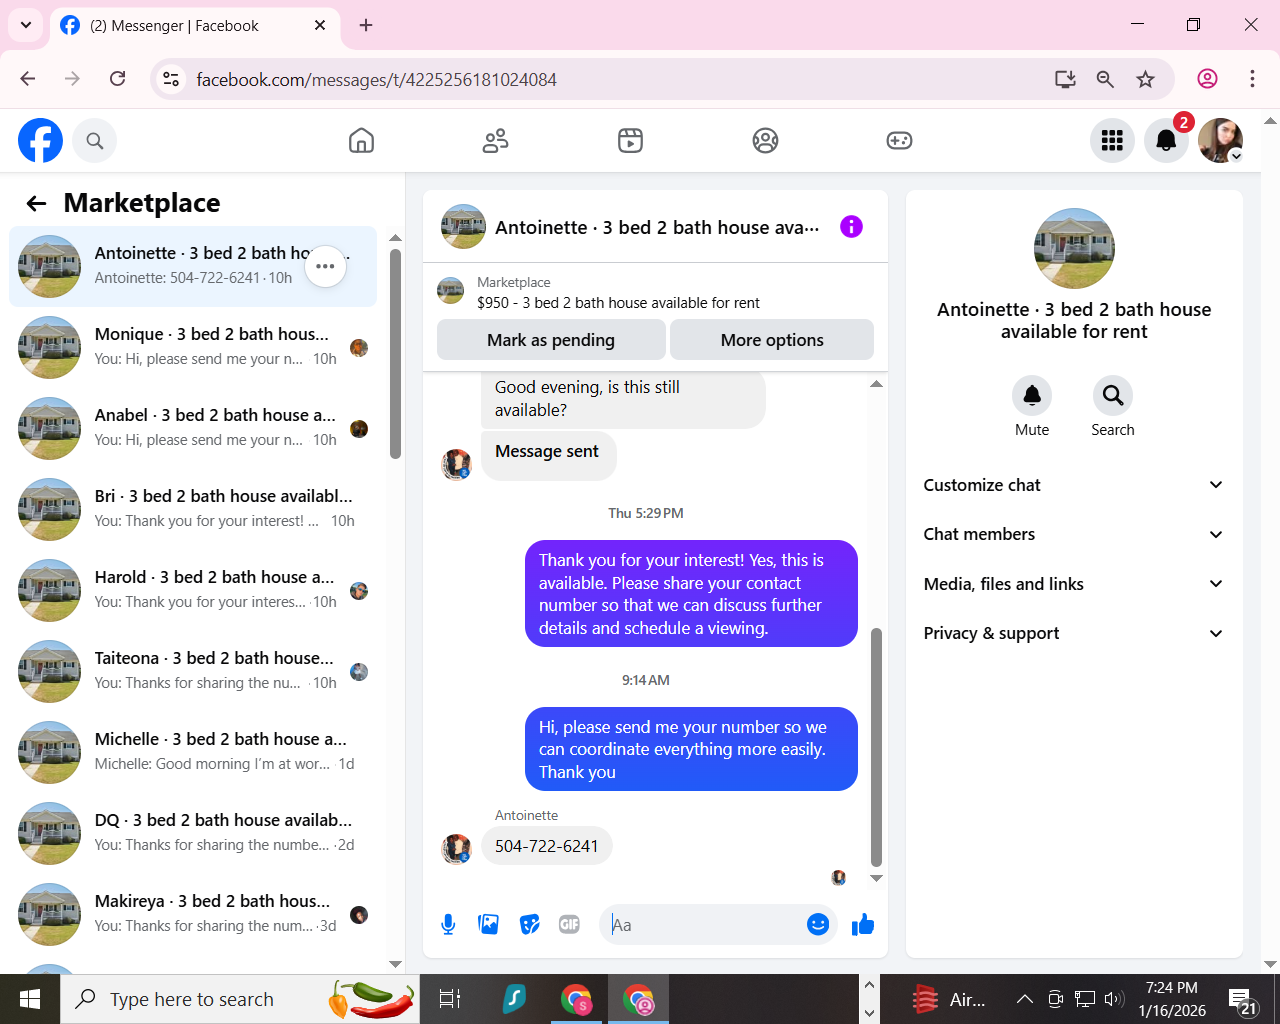The height and width of the screenshot is (1024, 1280).
Task: Click Mark as pending button
Action: [x=551, y=340]
